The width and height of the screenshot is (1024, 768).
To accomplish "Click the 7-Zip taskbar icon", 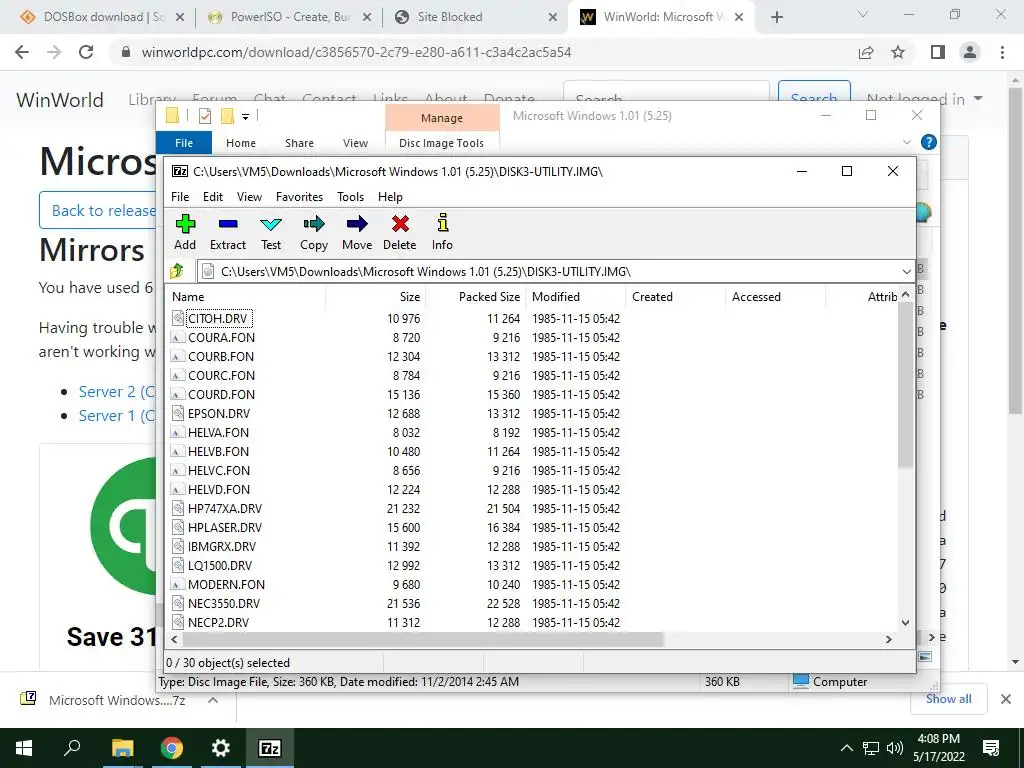I will [270, 748].
